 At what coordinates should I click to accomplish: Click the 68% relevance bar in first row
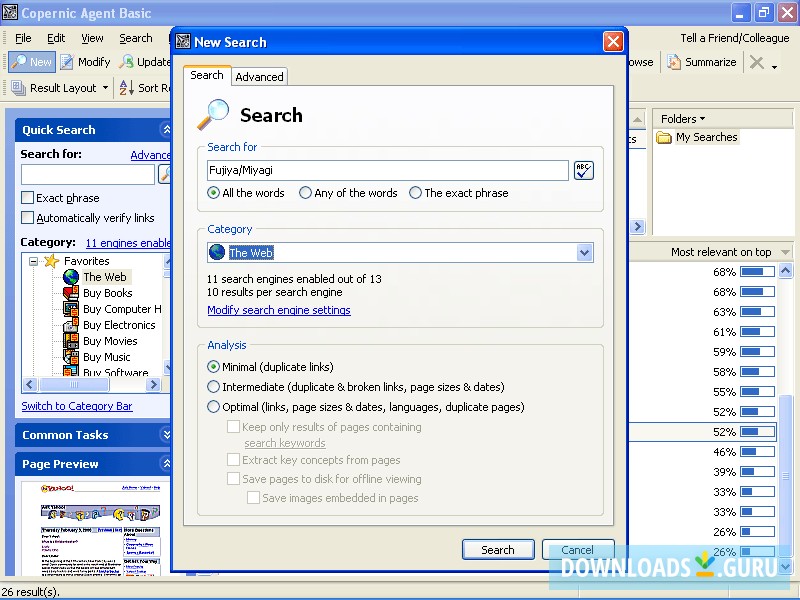757,272
